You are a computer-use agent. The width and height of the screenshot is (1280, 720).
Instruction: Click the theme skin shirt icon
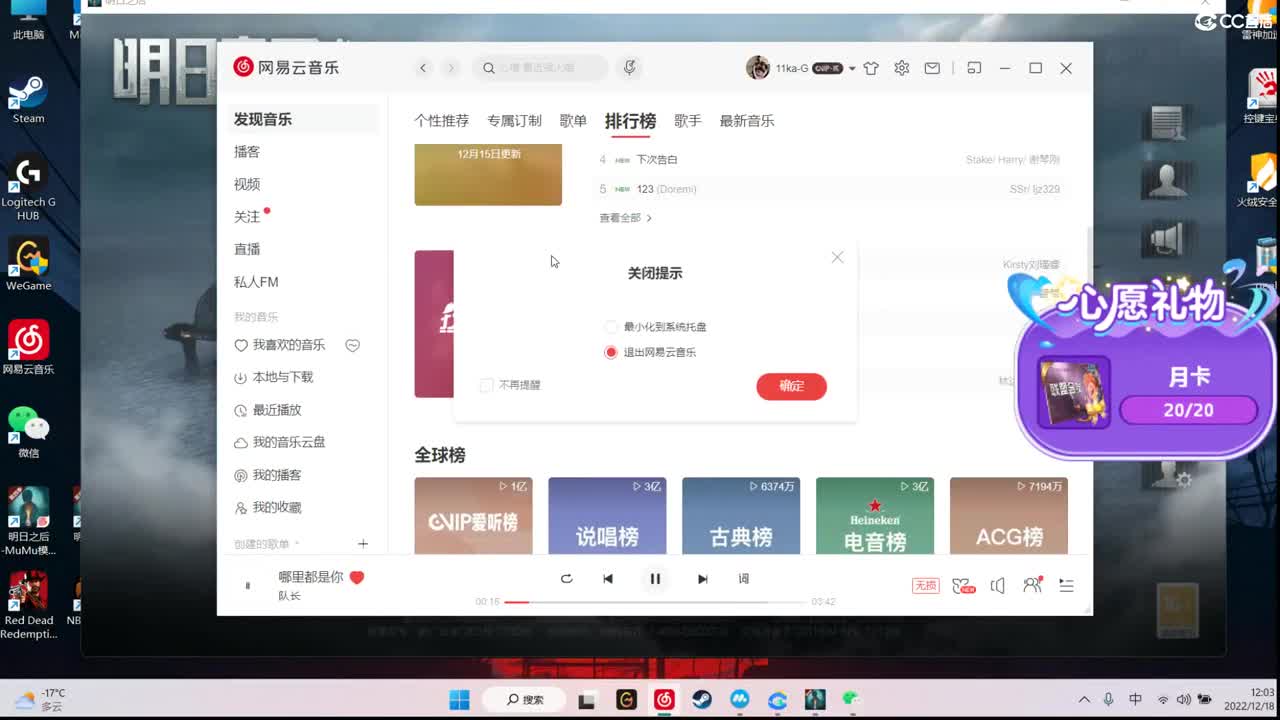click(x=871, y=67)
